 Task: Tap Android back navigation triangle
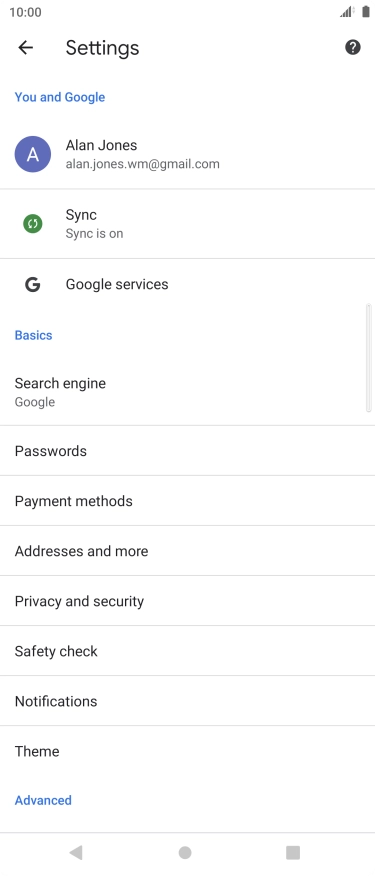tap(76, 852)
